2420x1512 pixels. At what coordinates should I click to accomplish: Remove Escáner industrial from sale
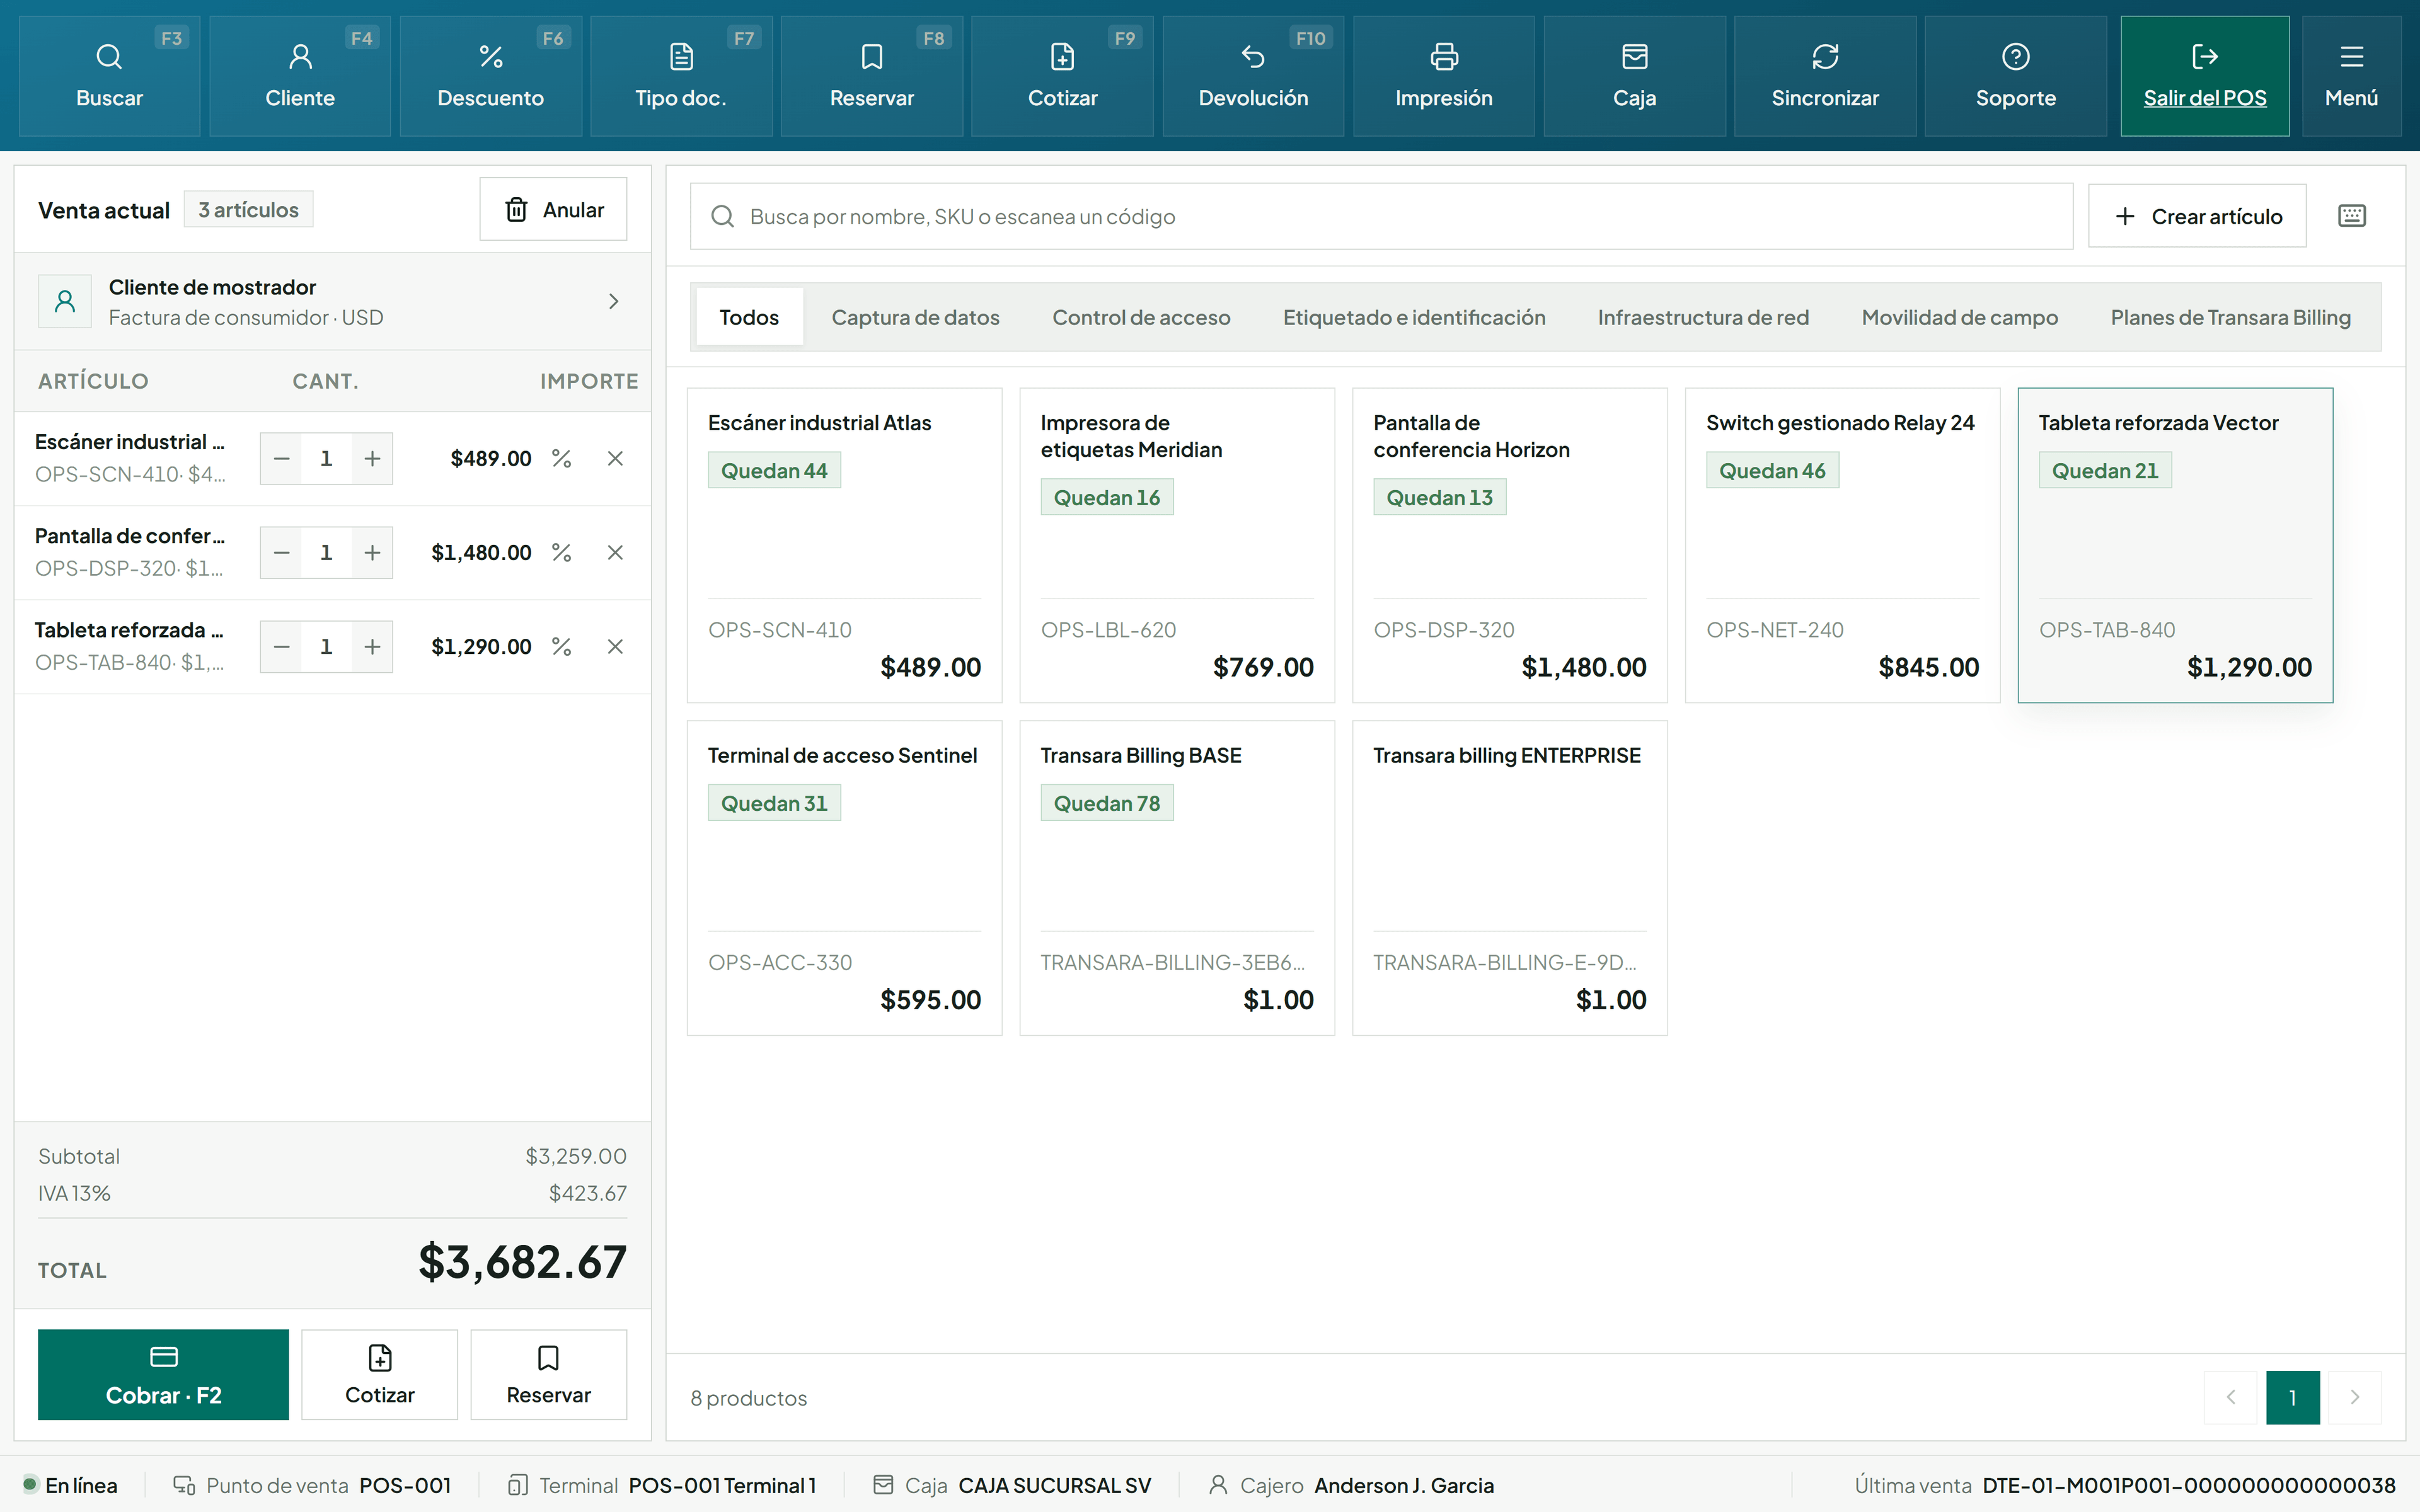(x=615, y=458)
